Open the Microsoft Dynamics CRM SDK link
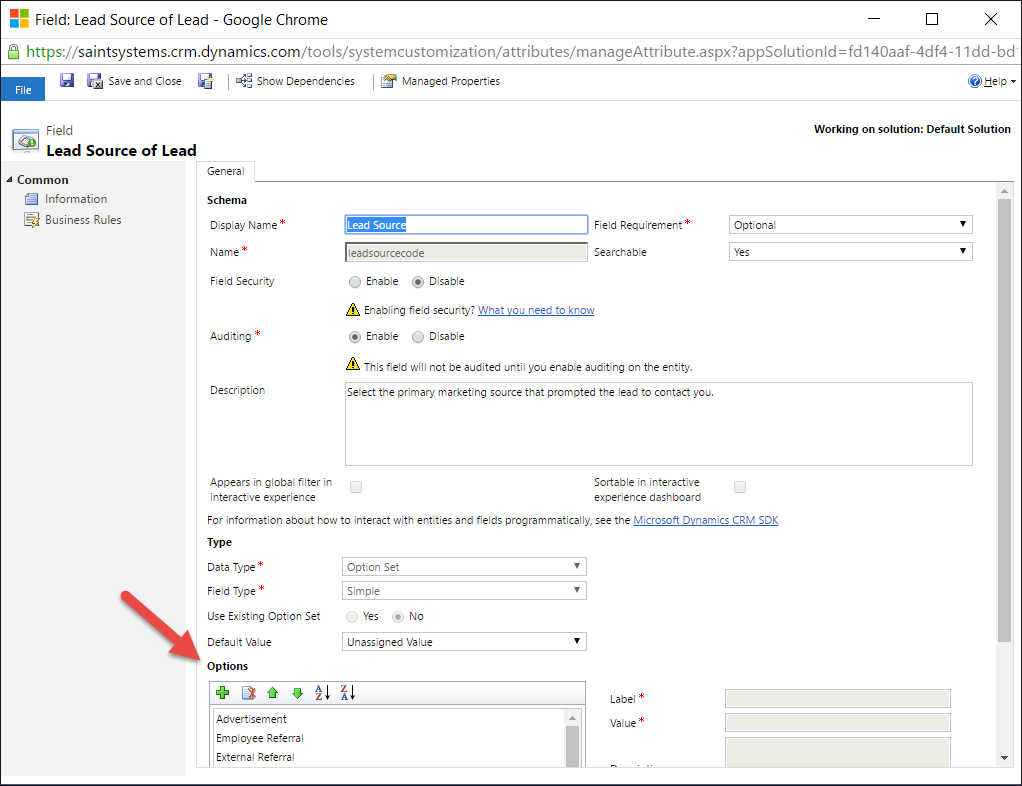Image resolution: width=1022 pixels, height=786 pixels. (x=705, y=520)
